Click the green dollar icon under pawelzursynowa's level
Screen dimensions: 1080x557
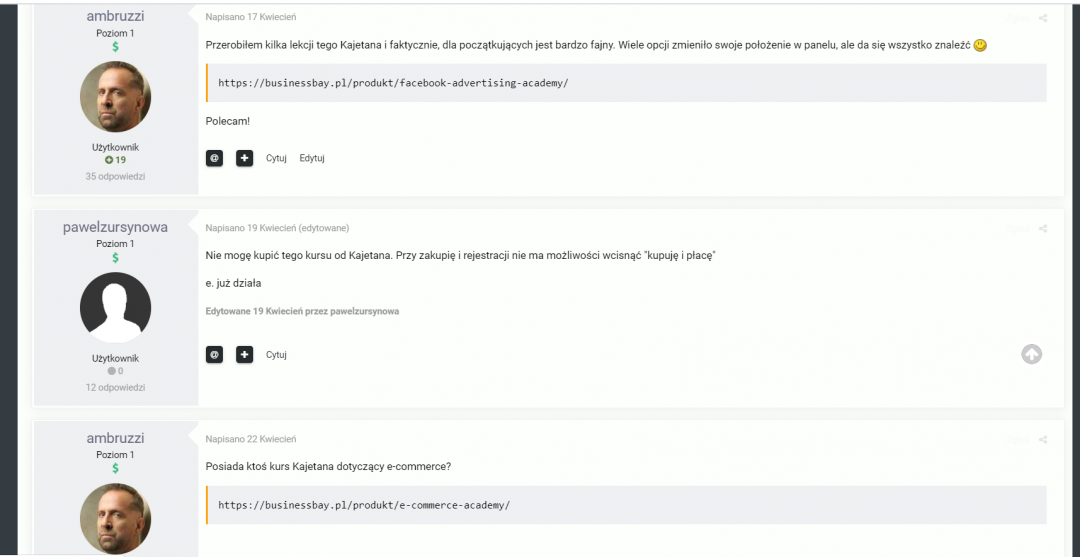[x=115, y=258]
